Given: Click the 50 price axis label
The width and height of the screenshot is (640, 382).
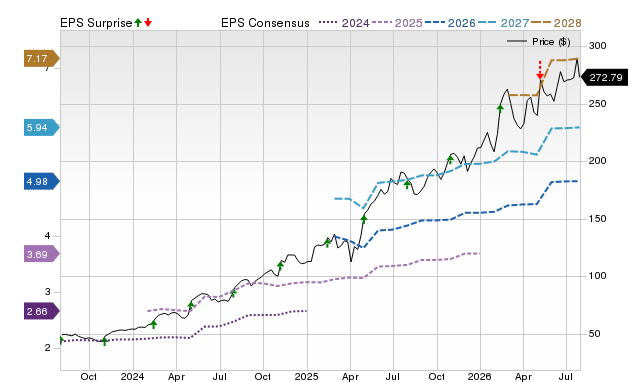Looking at the screenshot, I should tap(595, 334).
